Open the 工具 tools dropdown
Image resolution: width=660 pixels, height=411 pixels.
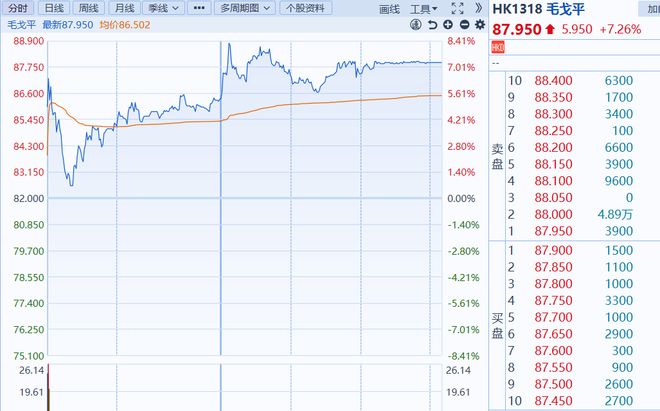pyautogui.click(x=424, y=8)
